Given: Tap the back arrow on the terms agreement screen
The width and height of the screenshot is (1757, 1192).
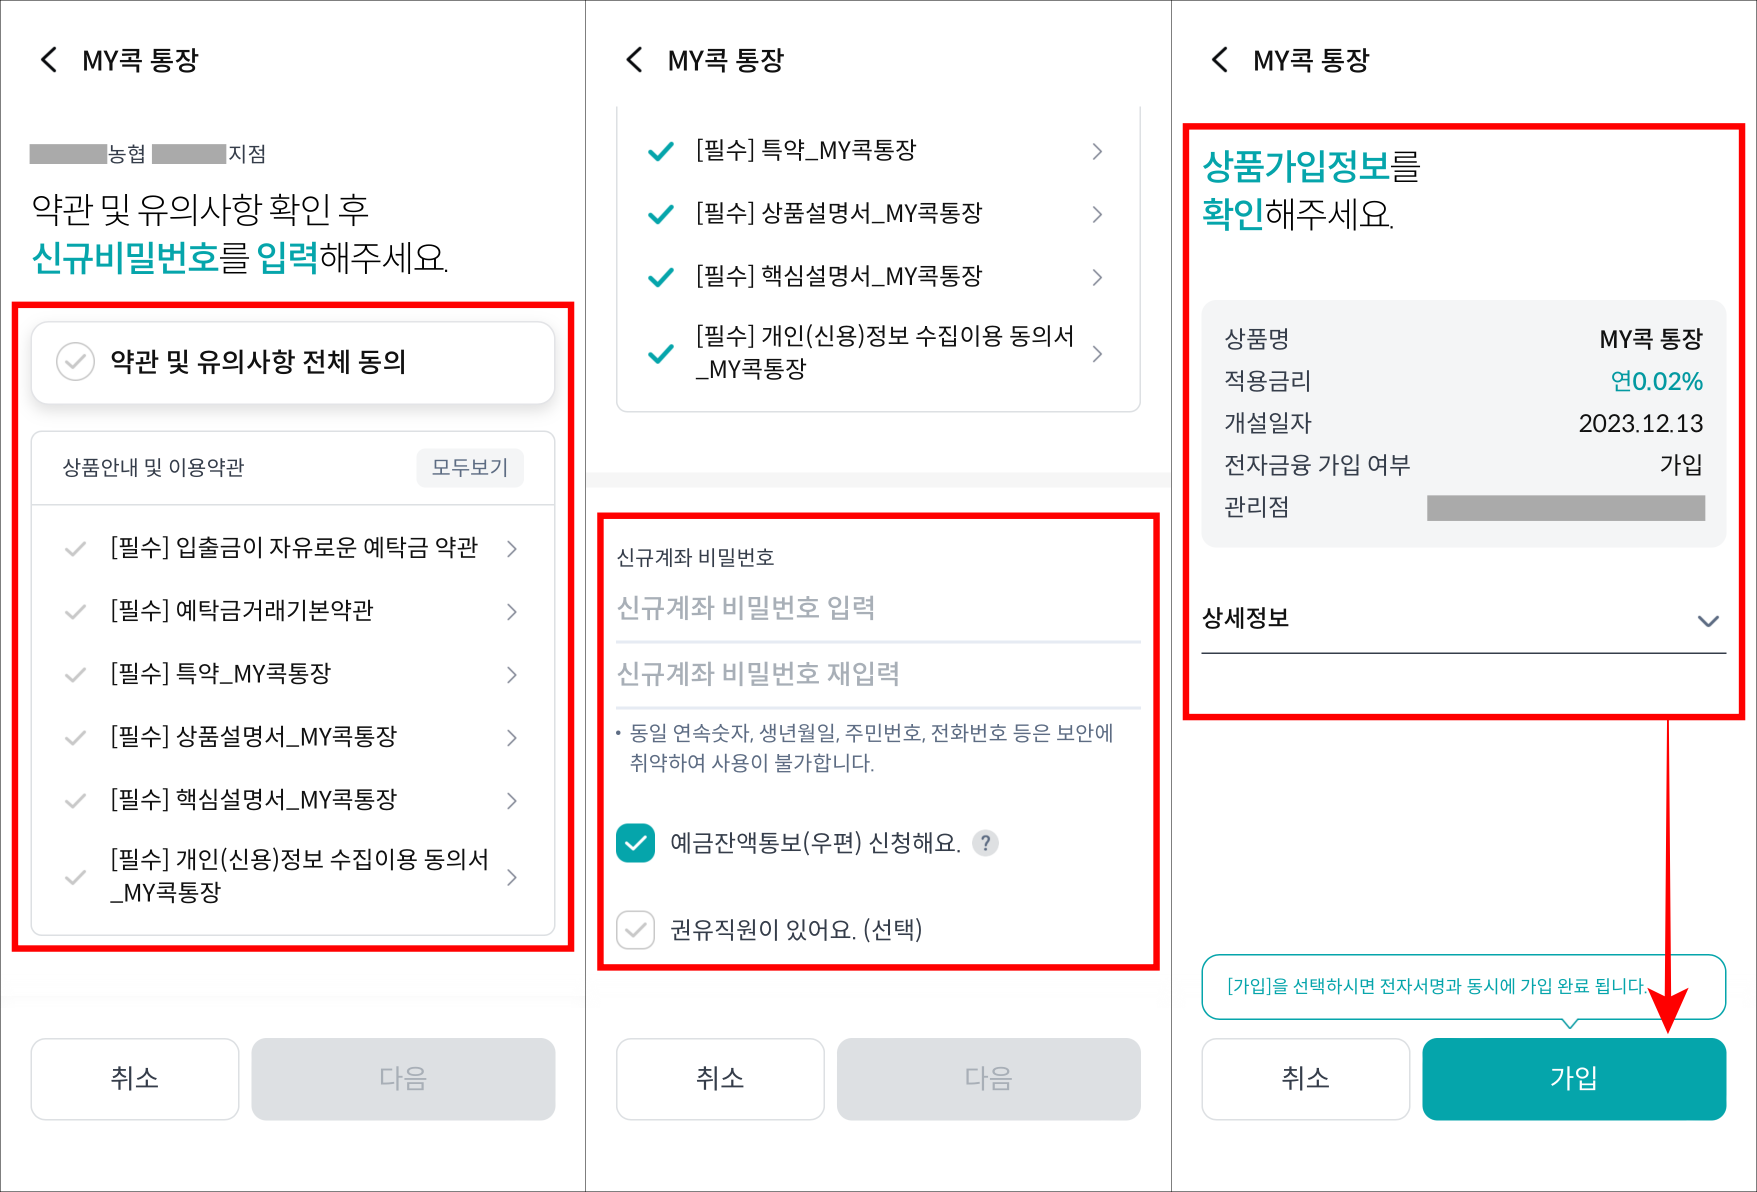Looking at the screenshot, I should (x=48, y=59).
